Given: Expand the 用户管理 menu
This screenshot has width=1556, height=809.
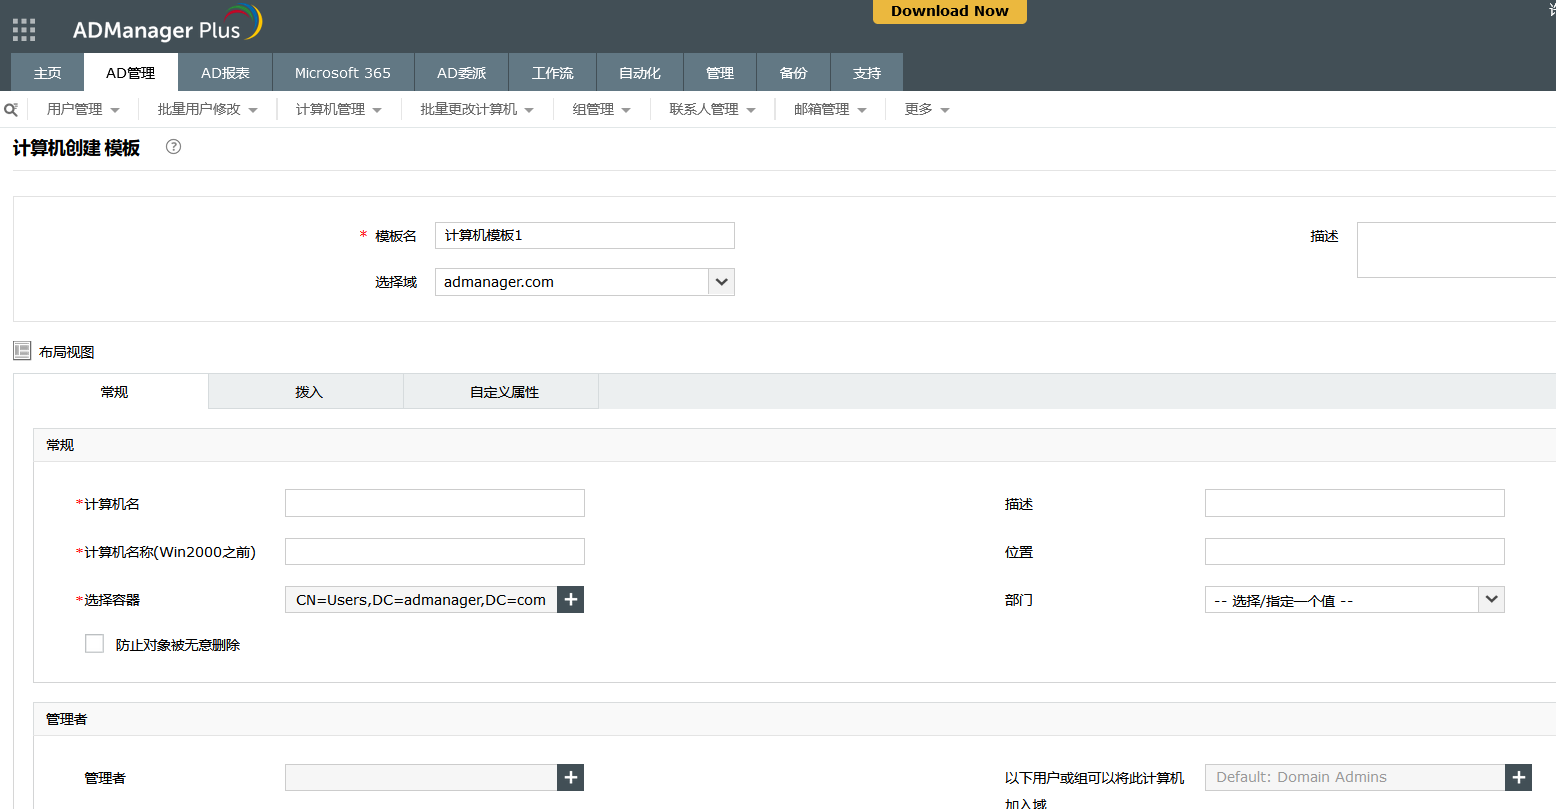Looking at the screenshot, I should (83, 110).
